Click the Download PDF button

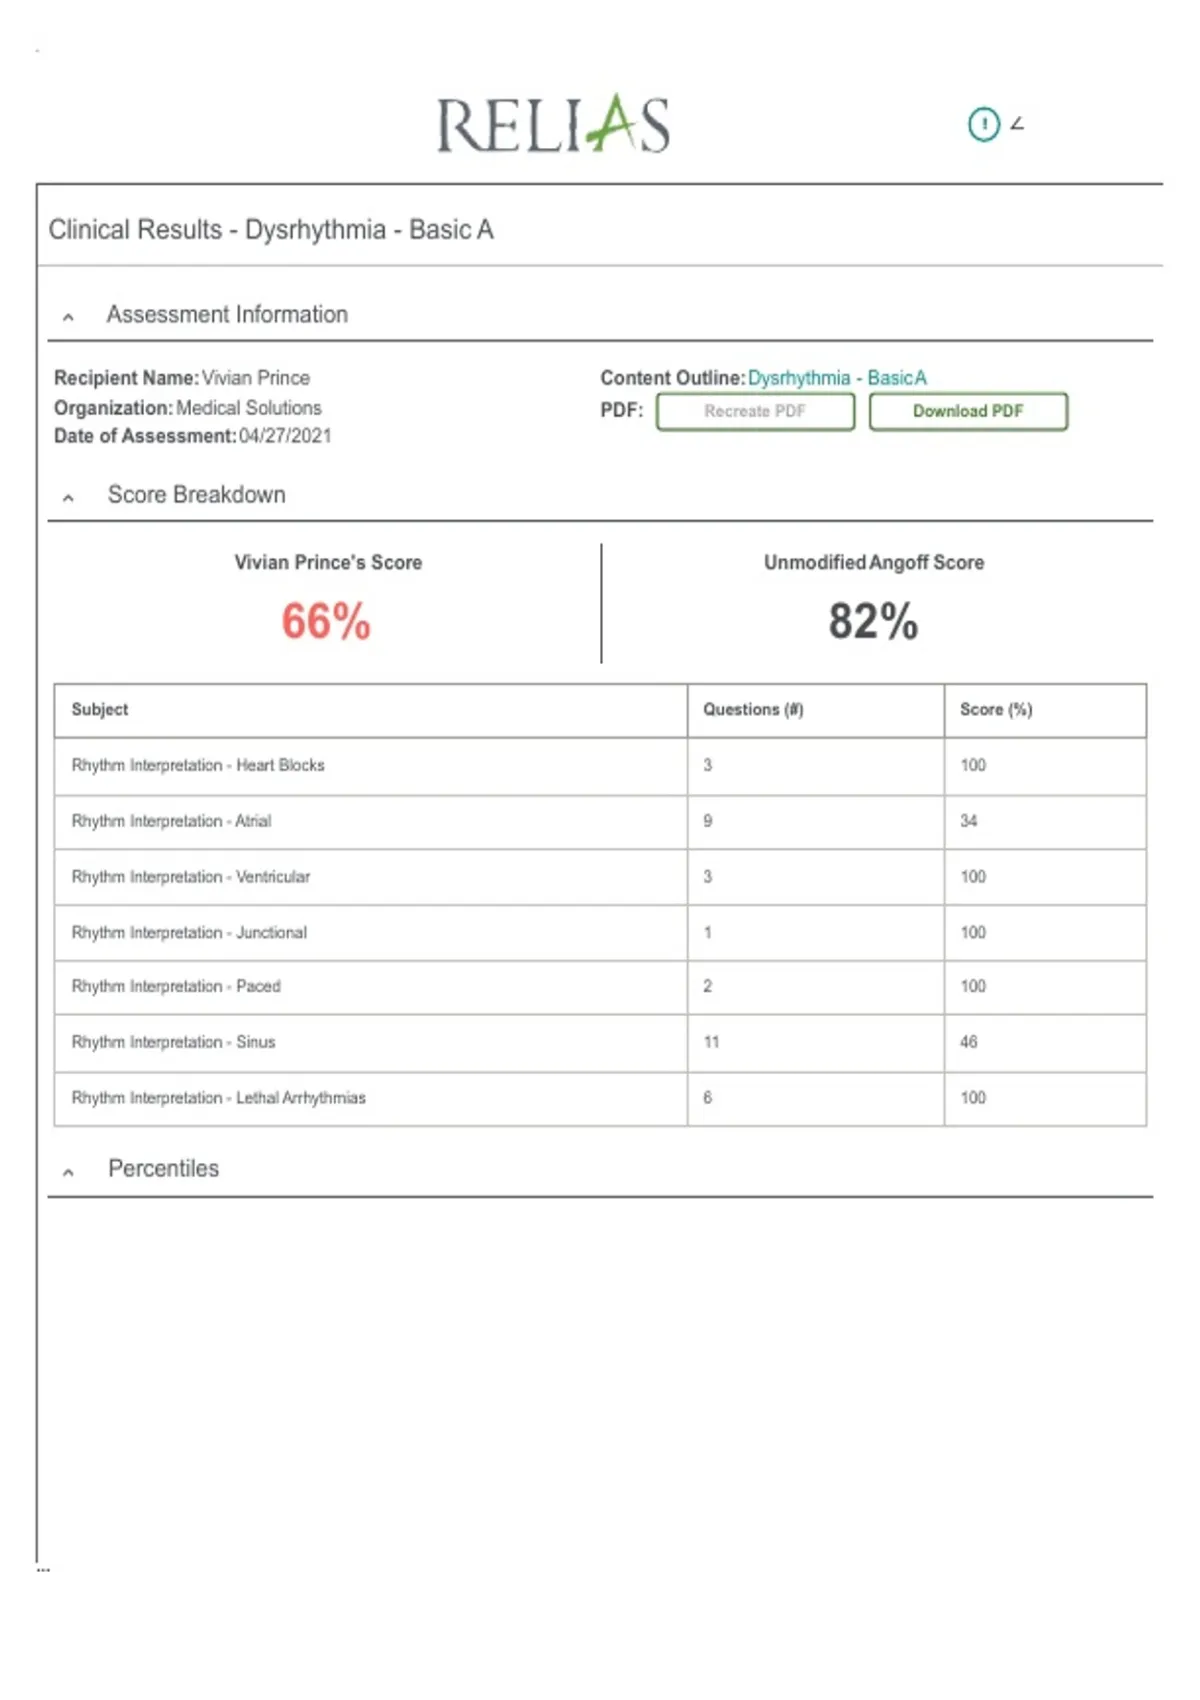(968, 411)
